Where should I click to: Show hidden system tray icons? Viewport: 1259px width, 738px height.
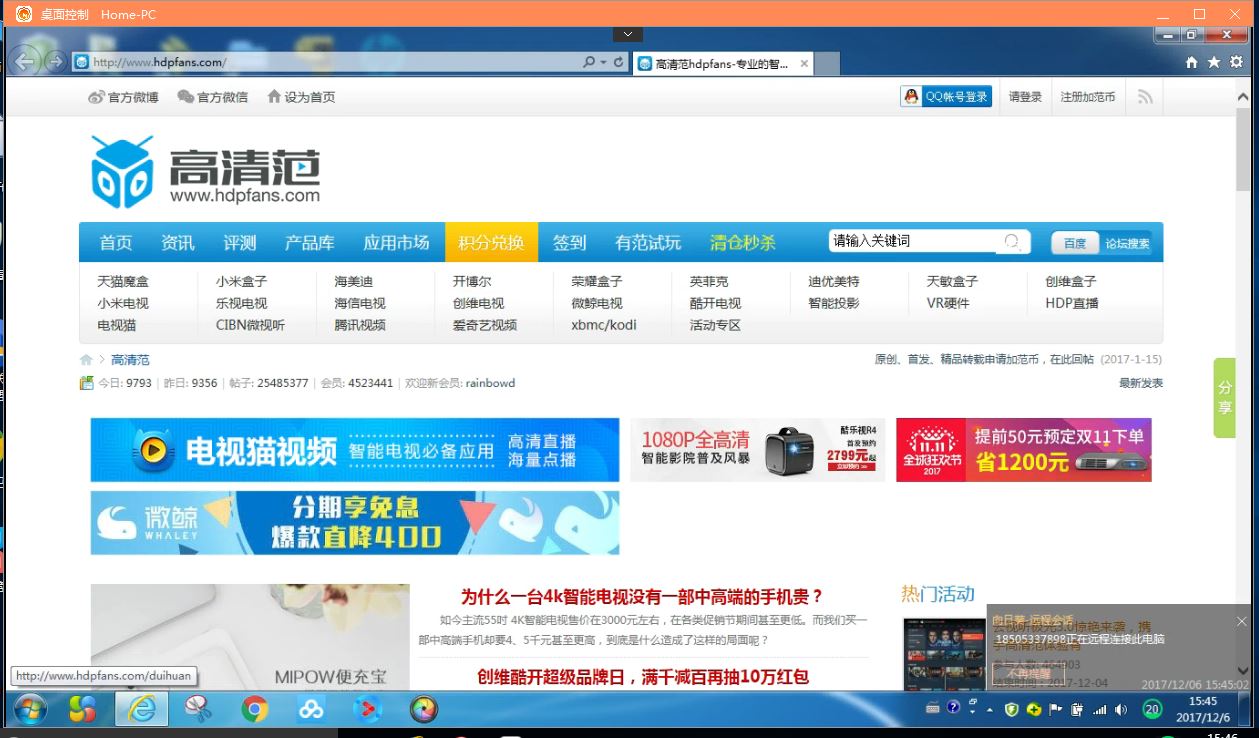990,709
